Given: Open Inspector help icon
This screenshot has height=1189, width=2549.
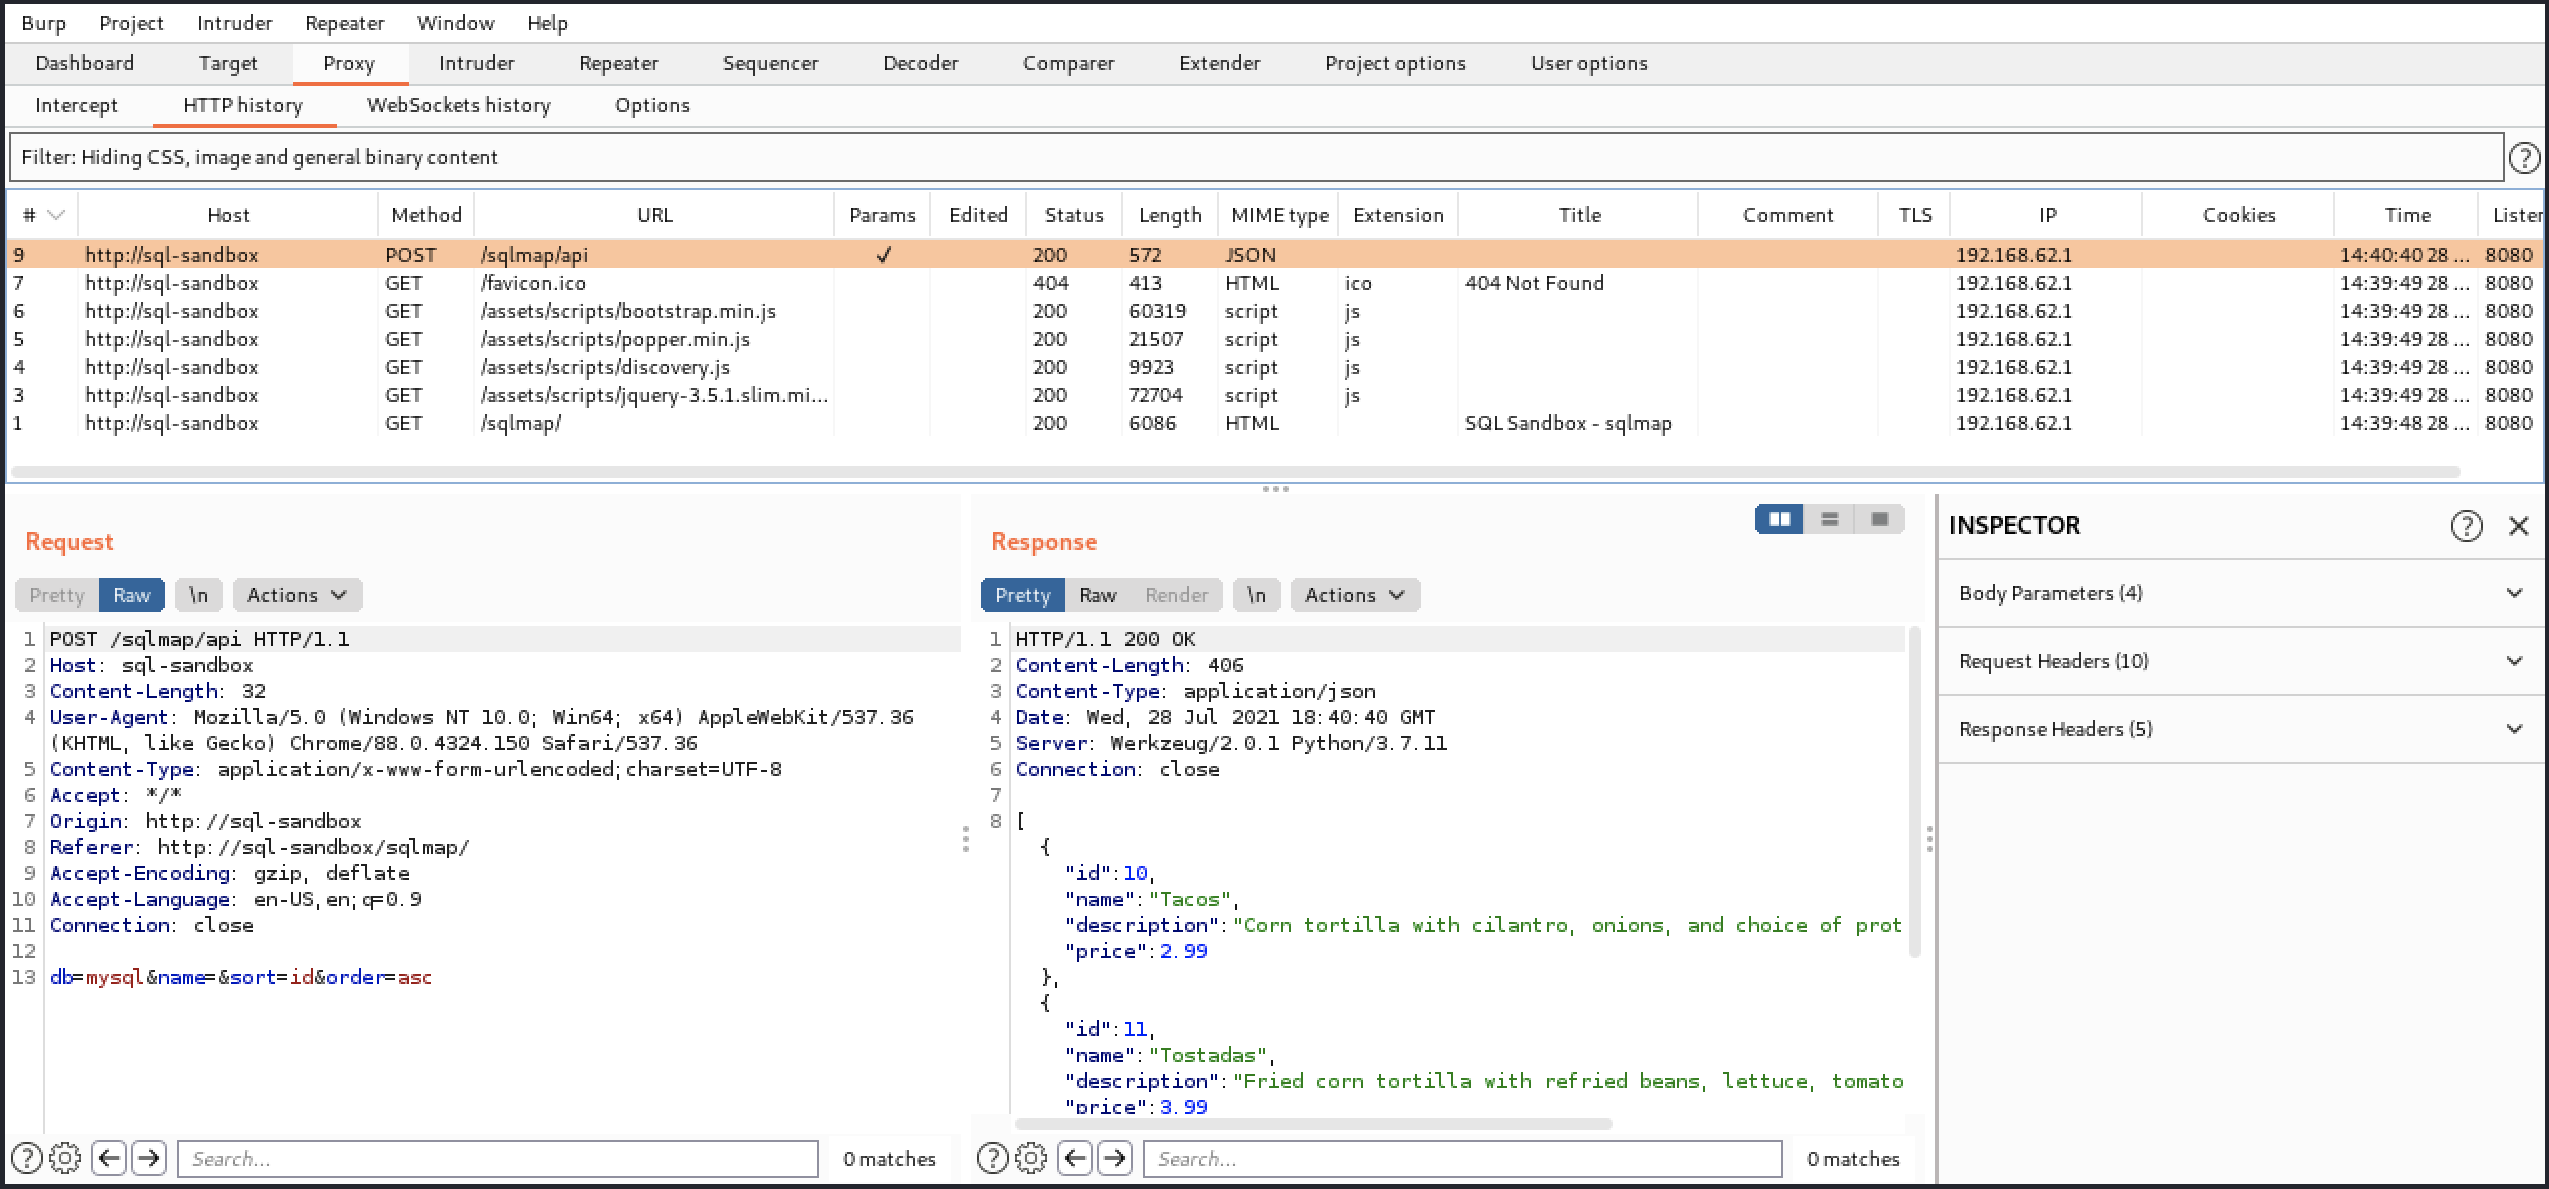Looking at the screenshot, I should 2466,525.
